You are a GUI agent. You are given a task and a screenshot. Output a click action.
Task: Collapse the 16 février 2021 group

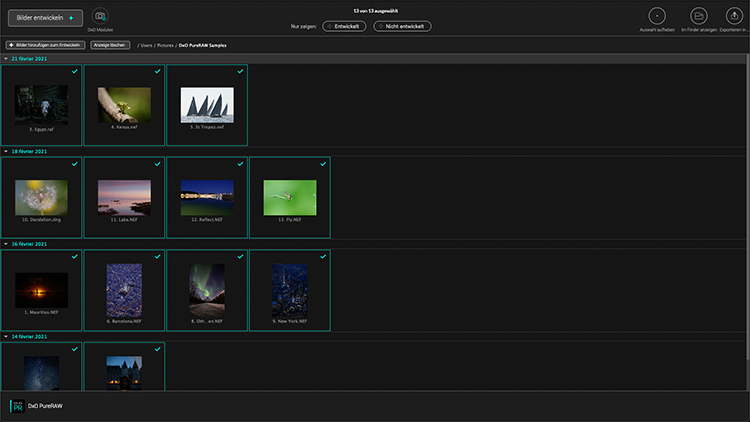[6, 244]
